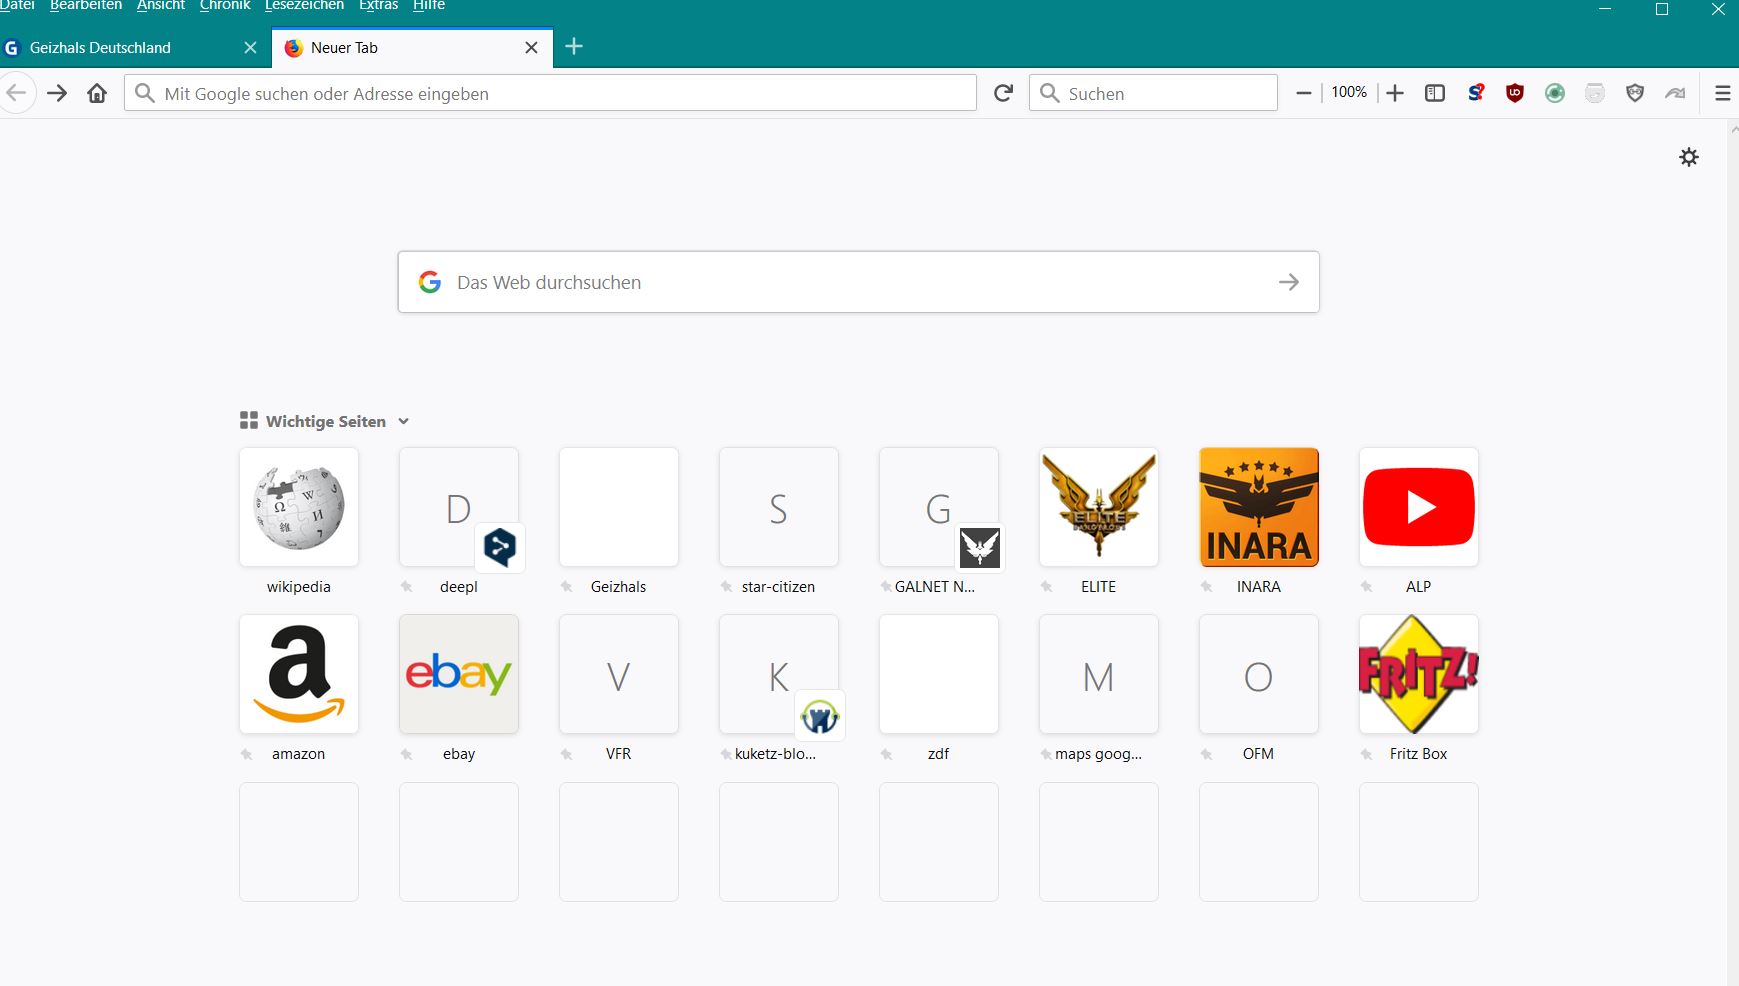Open the VFR shortcut tile
The image size is (1739, 986).
619,674
